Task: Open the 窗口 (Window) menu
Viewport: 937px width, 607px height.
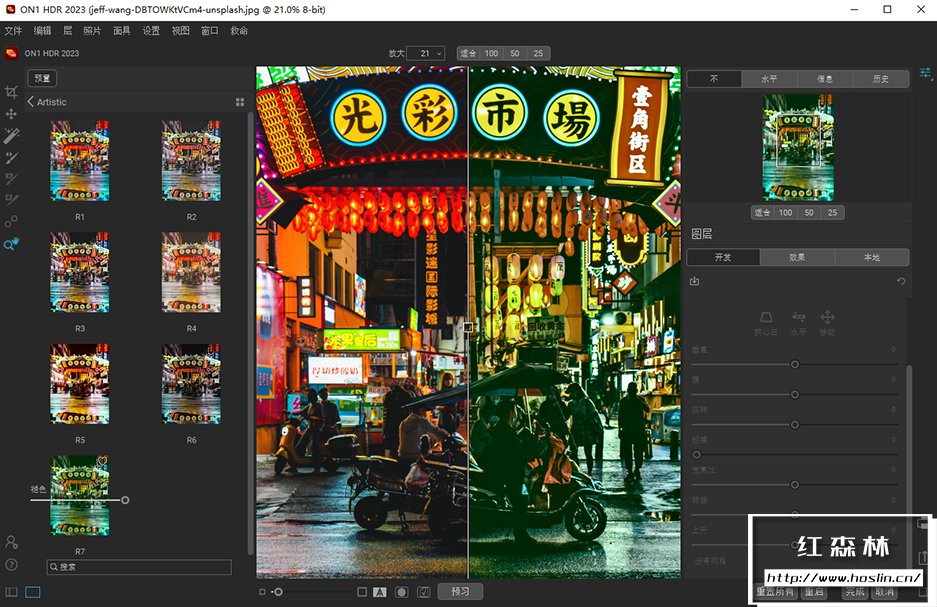Action: point(209,31)
